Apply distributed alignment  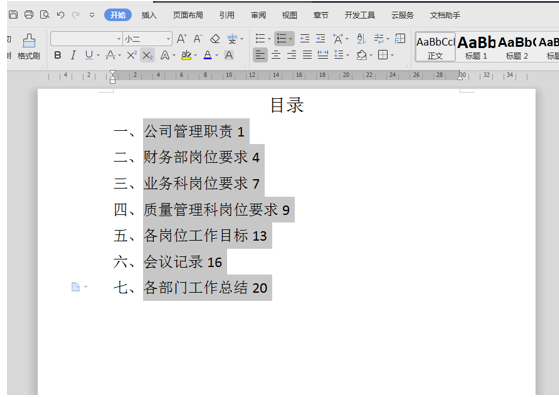click(x=323, y=55)
